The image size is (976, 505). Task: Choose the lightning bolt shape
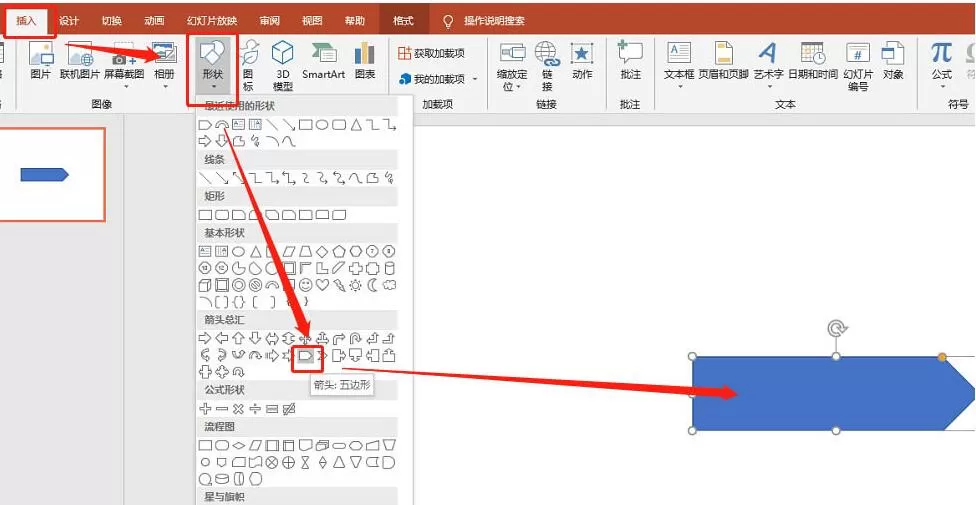[339, 285]
